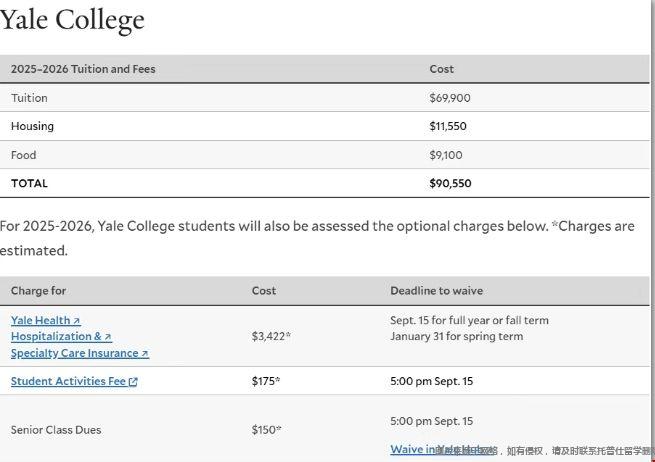
Task: Click the Senior Class Dues label
Action: [56, 430]
